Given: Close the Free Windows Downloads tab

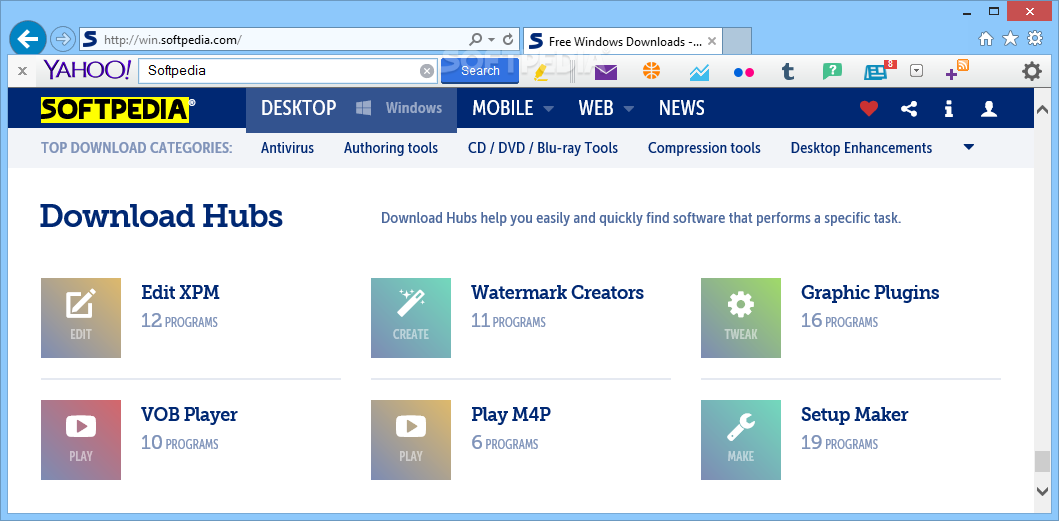Looking at the screenshot, I should (711, 41).
